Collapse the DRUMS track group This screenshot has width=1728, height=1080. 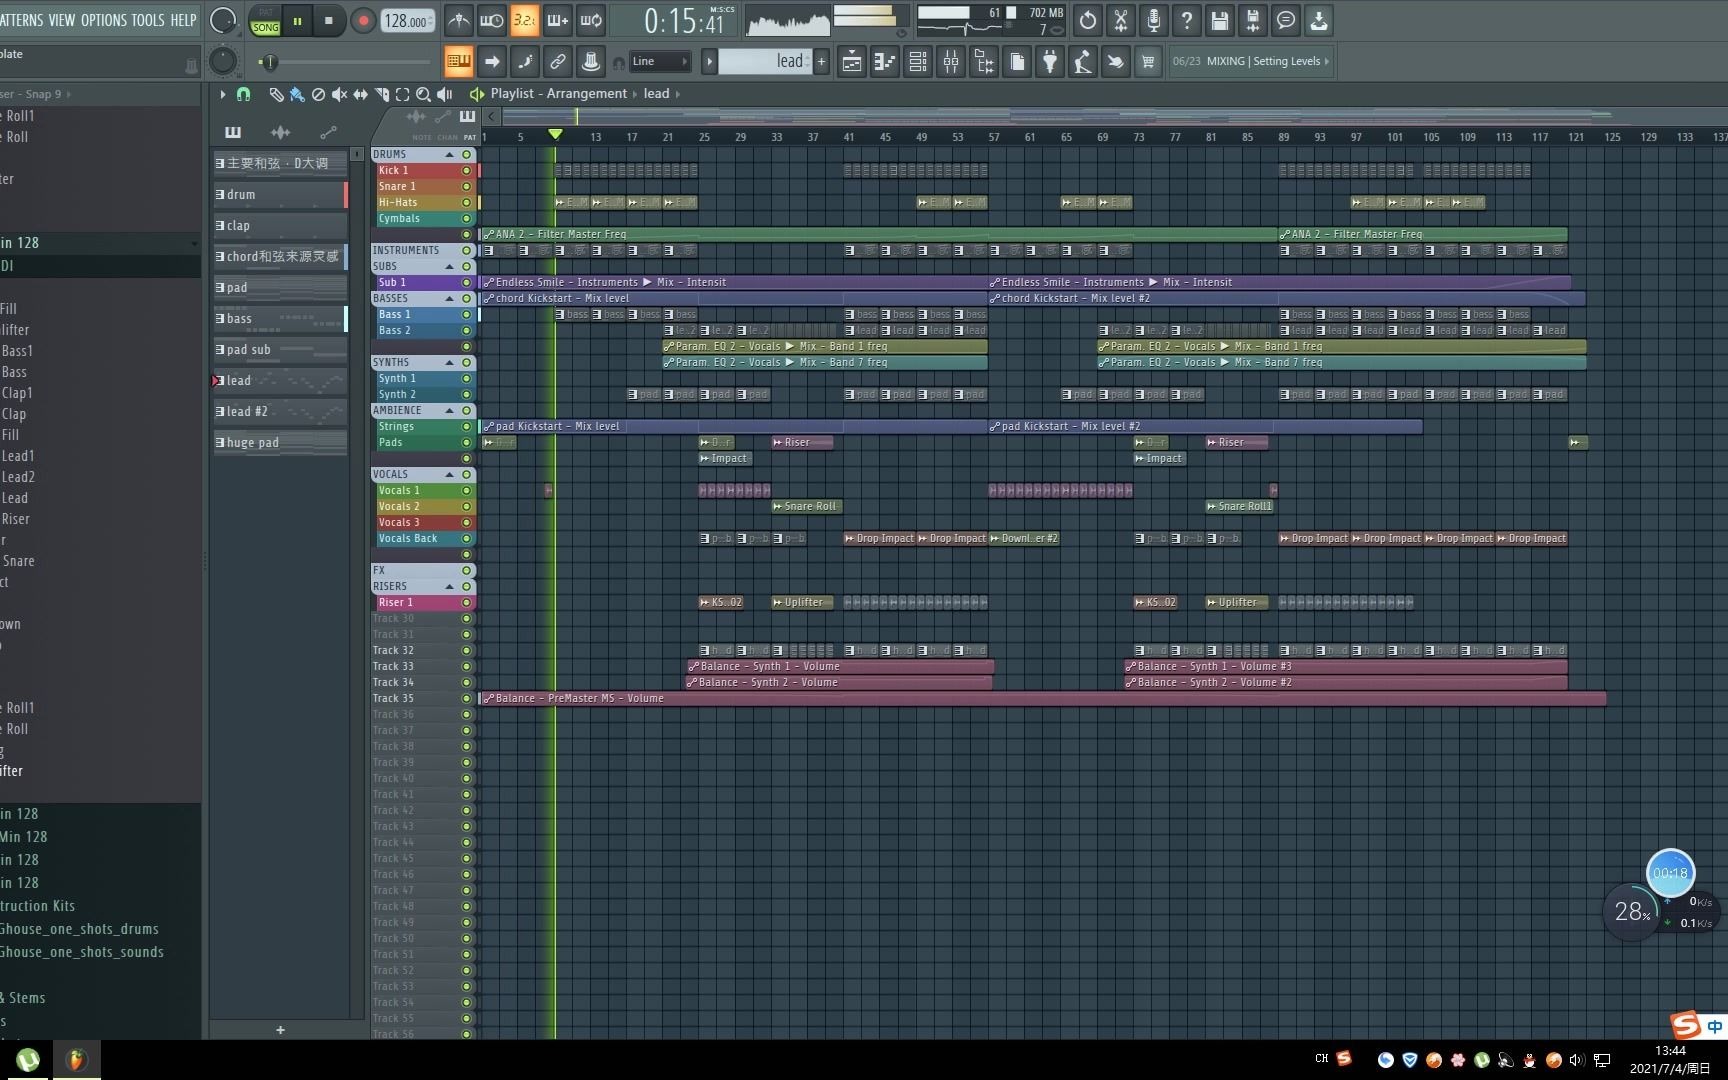(x=450, y=155)
